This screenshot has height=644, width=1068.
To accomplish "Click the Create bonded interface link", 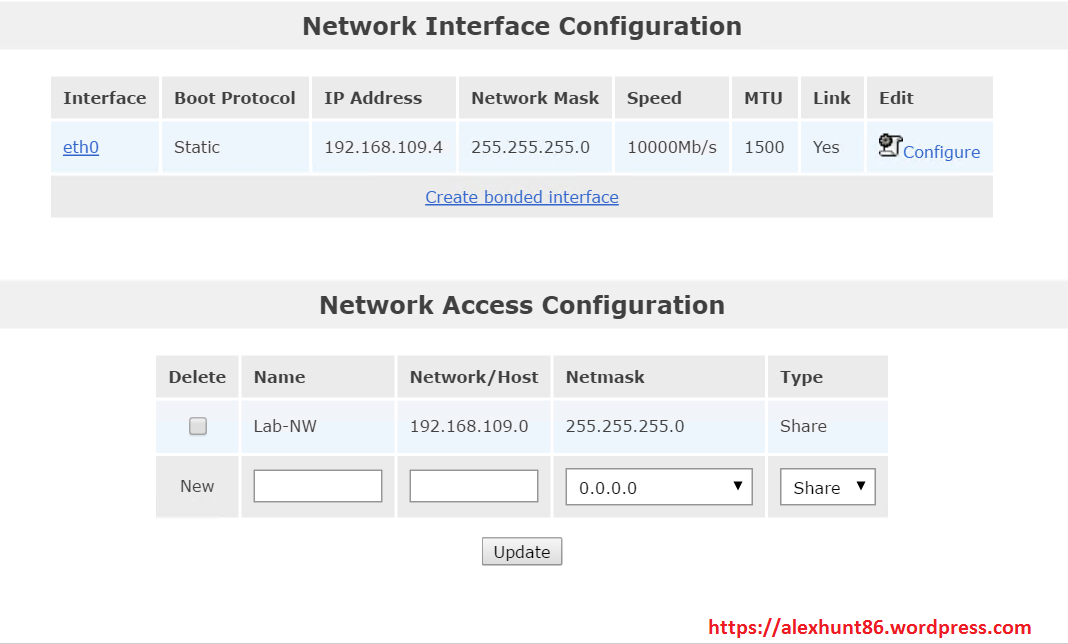I will click(x=522, y=197).
